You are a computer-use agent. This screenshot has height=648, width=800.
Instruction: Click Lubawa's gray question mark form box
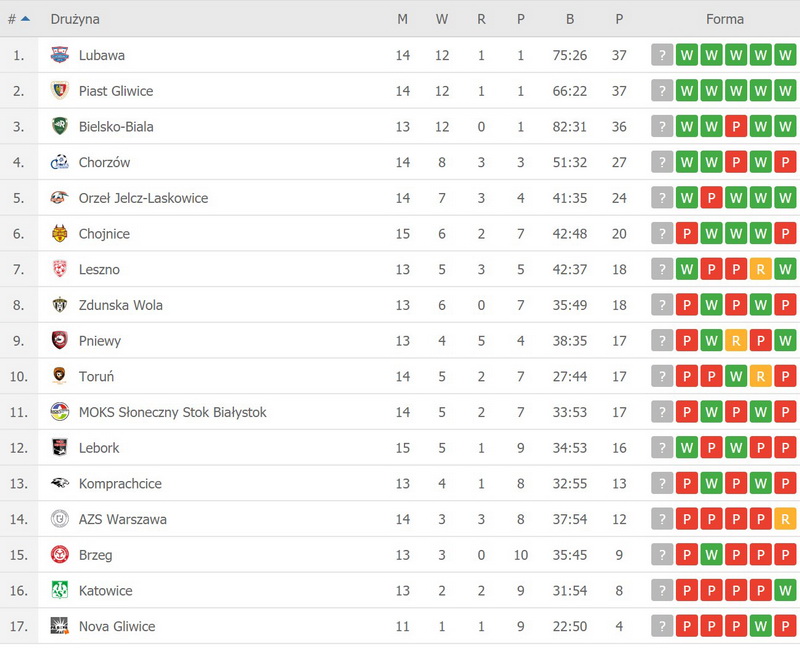[x=662, y=55]
